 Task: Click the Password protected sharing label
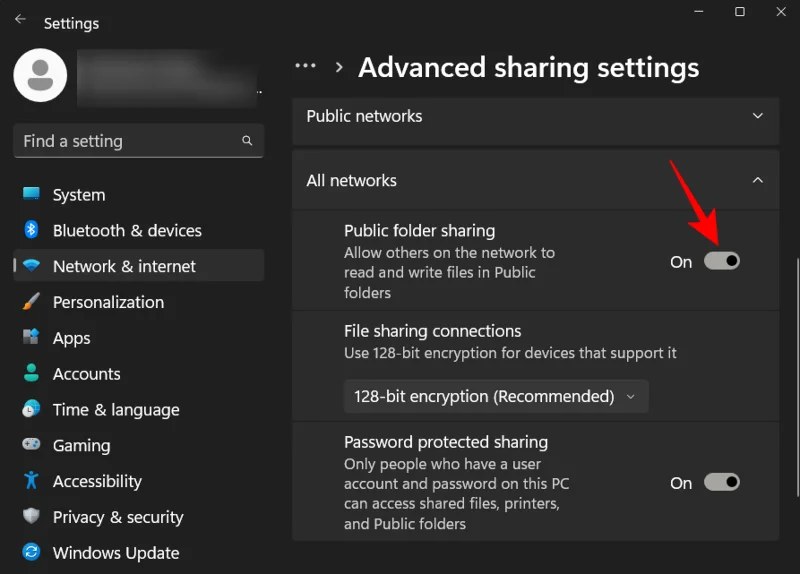(x=446, y=442)
